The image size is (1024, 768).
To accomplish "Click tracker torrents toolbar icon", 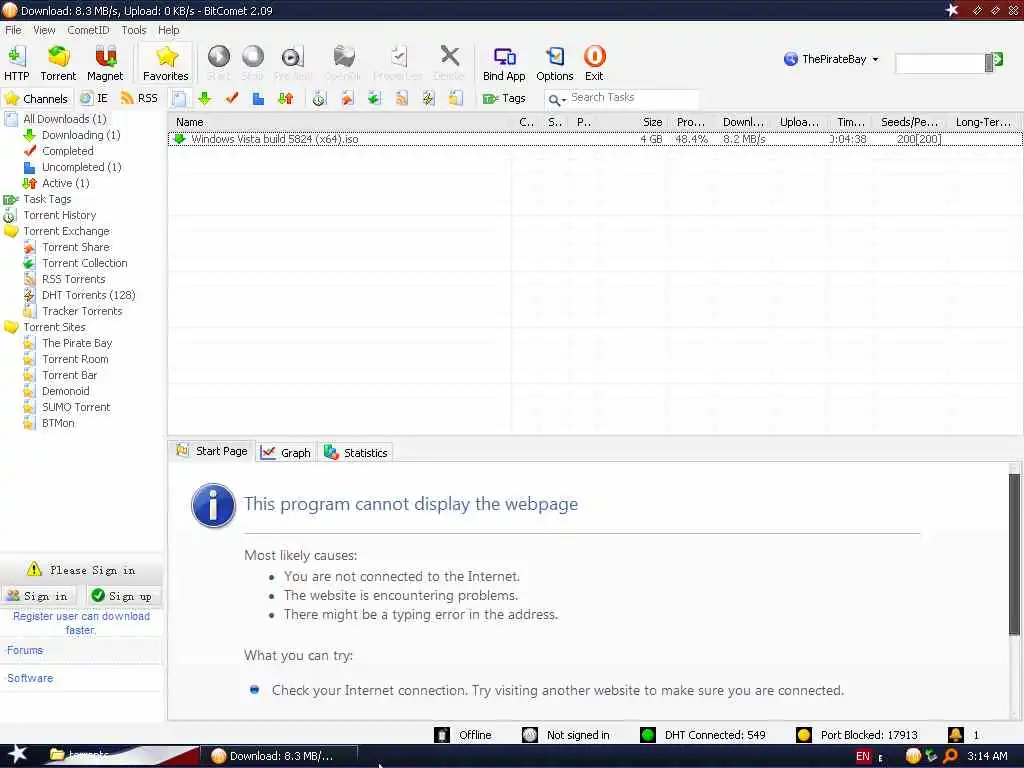I will coord(455,99).
